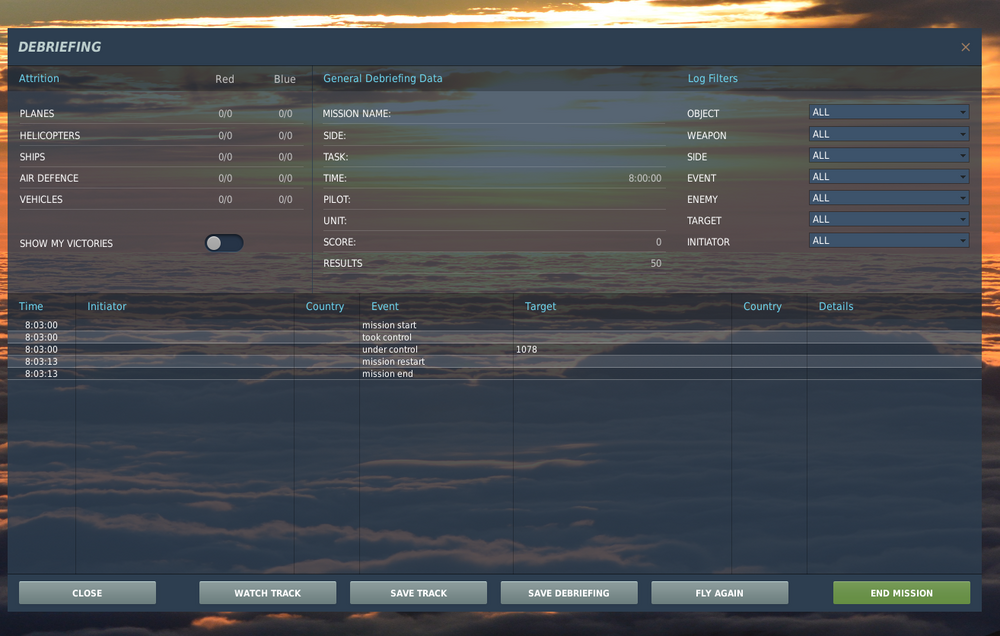Select the 'took control' log row
Image resolution: width=1000 pixels, height=636 pixels.
coord(494,337)
